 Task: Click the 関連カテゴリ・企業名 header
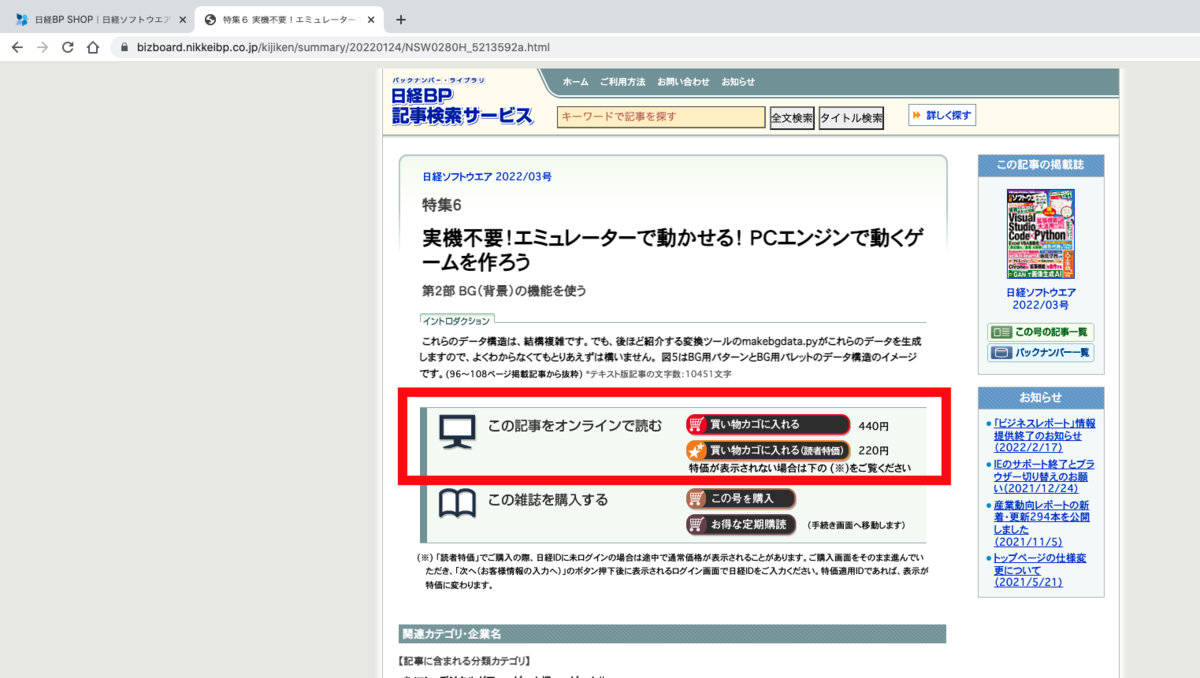coord(672,634)
